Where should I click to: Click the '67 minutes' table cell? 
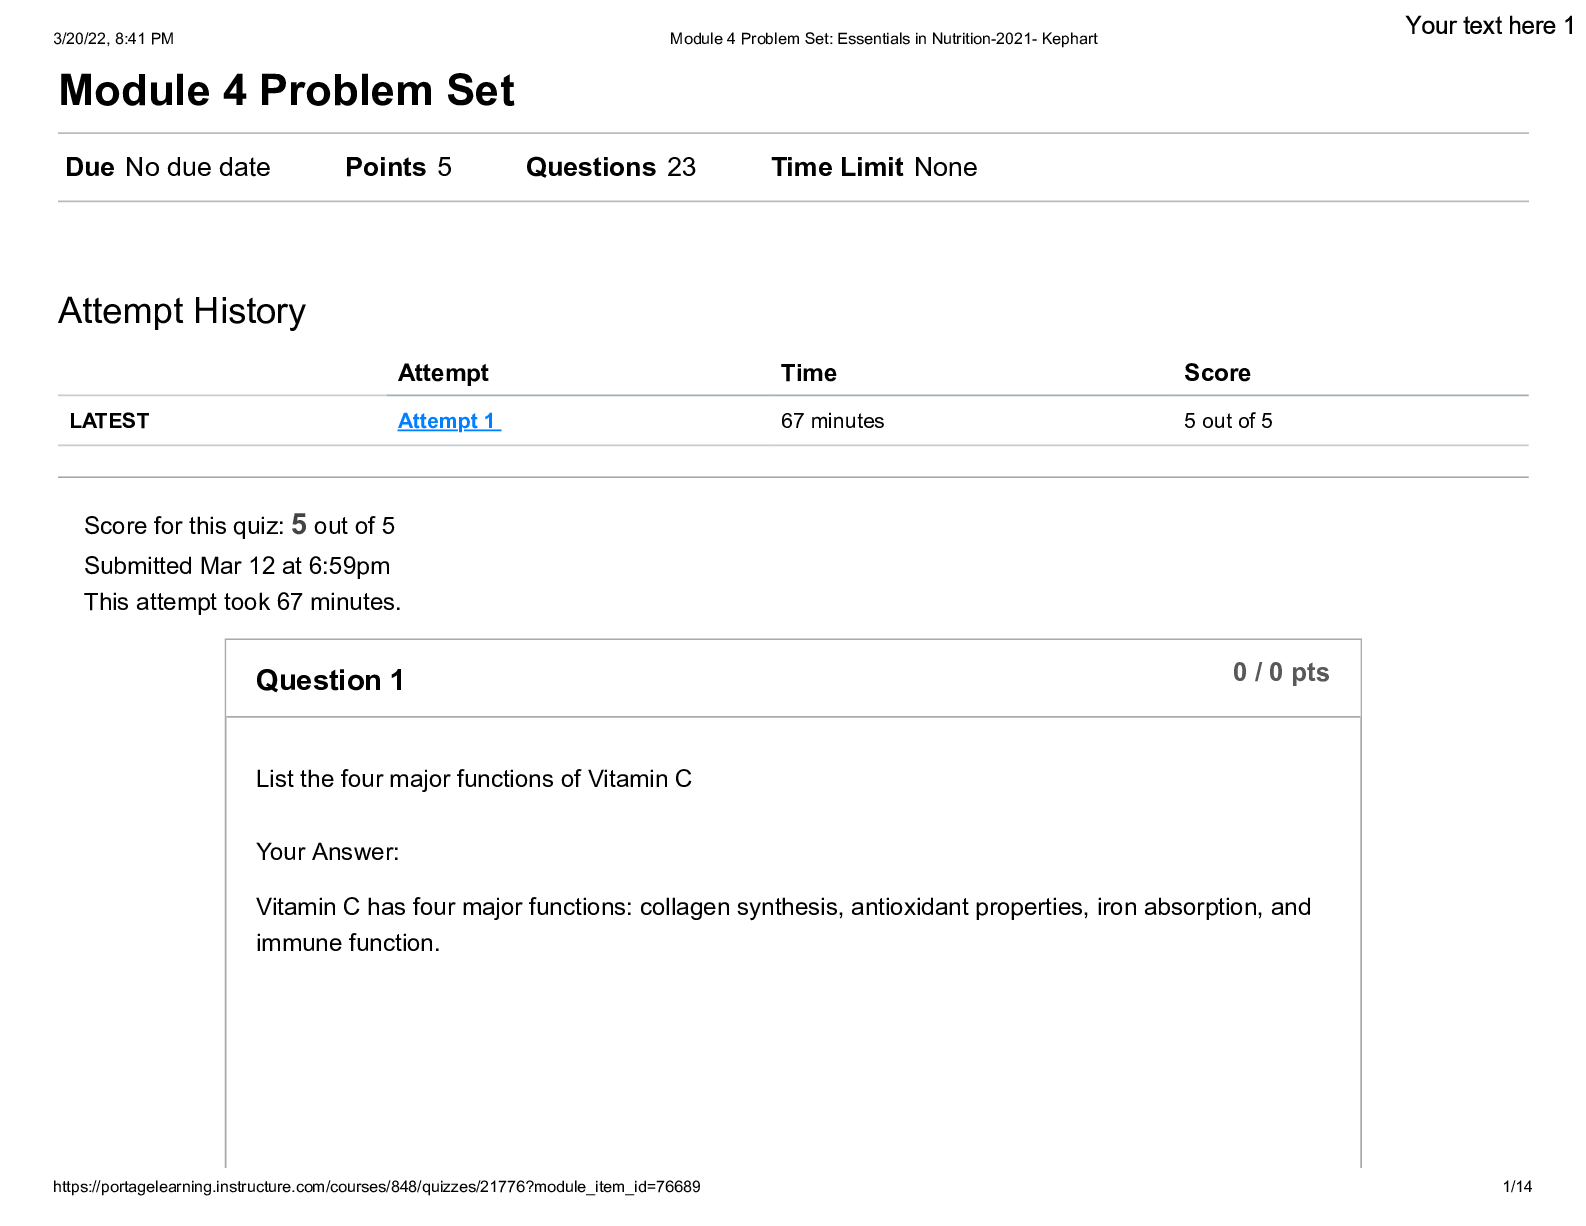click(832, 421)
